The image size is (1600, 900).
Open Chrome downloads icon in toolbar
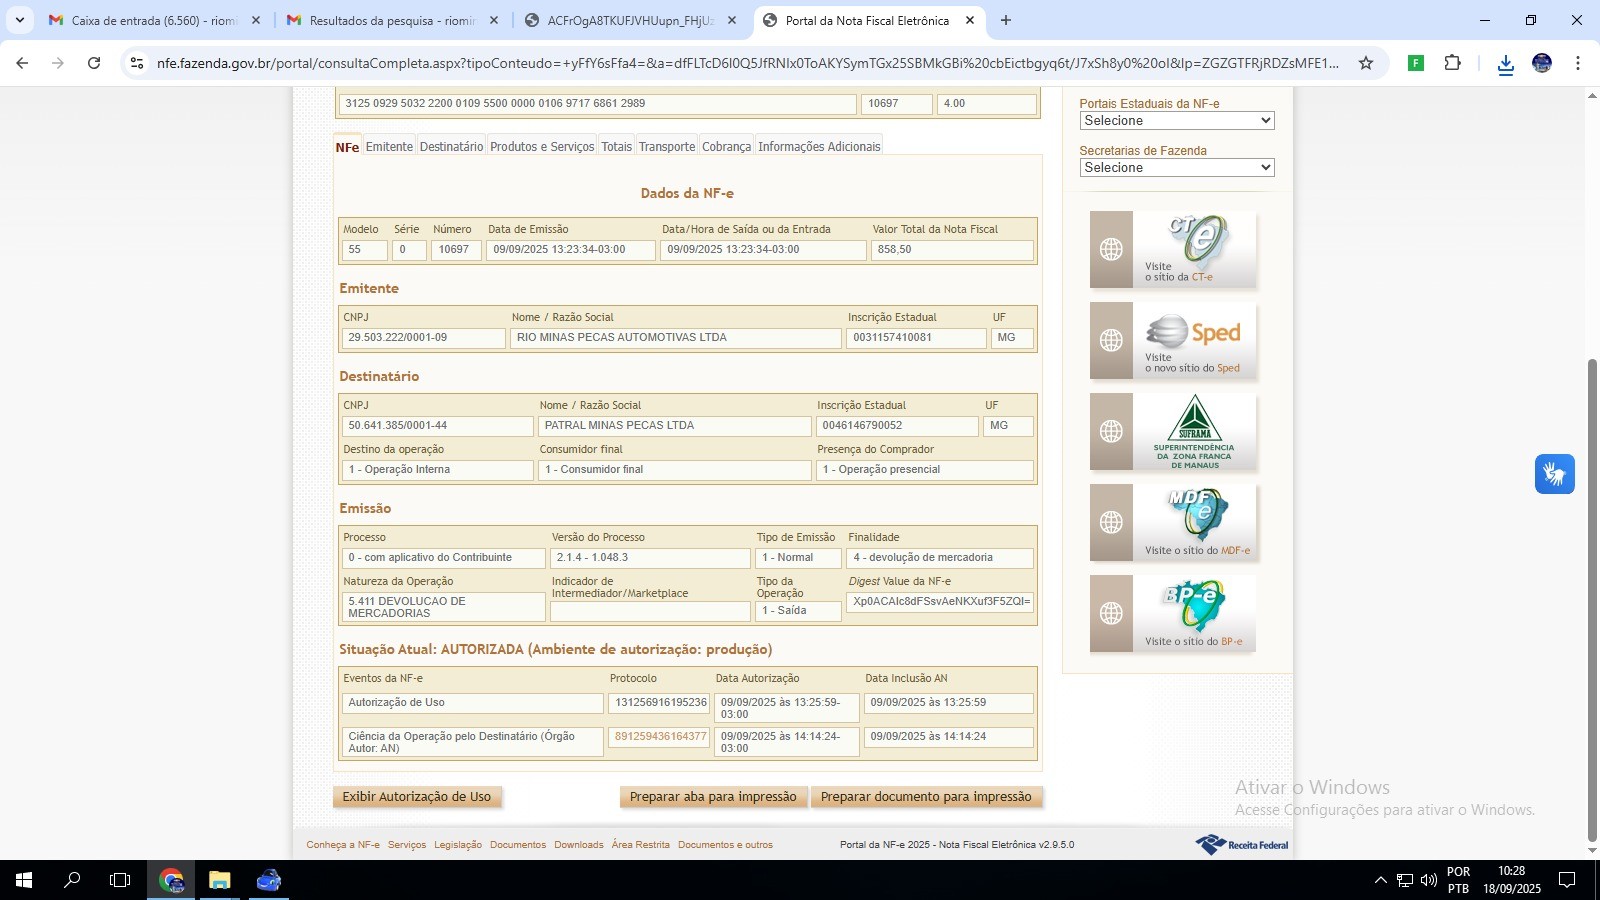[1505, 64]
